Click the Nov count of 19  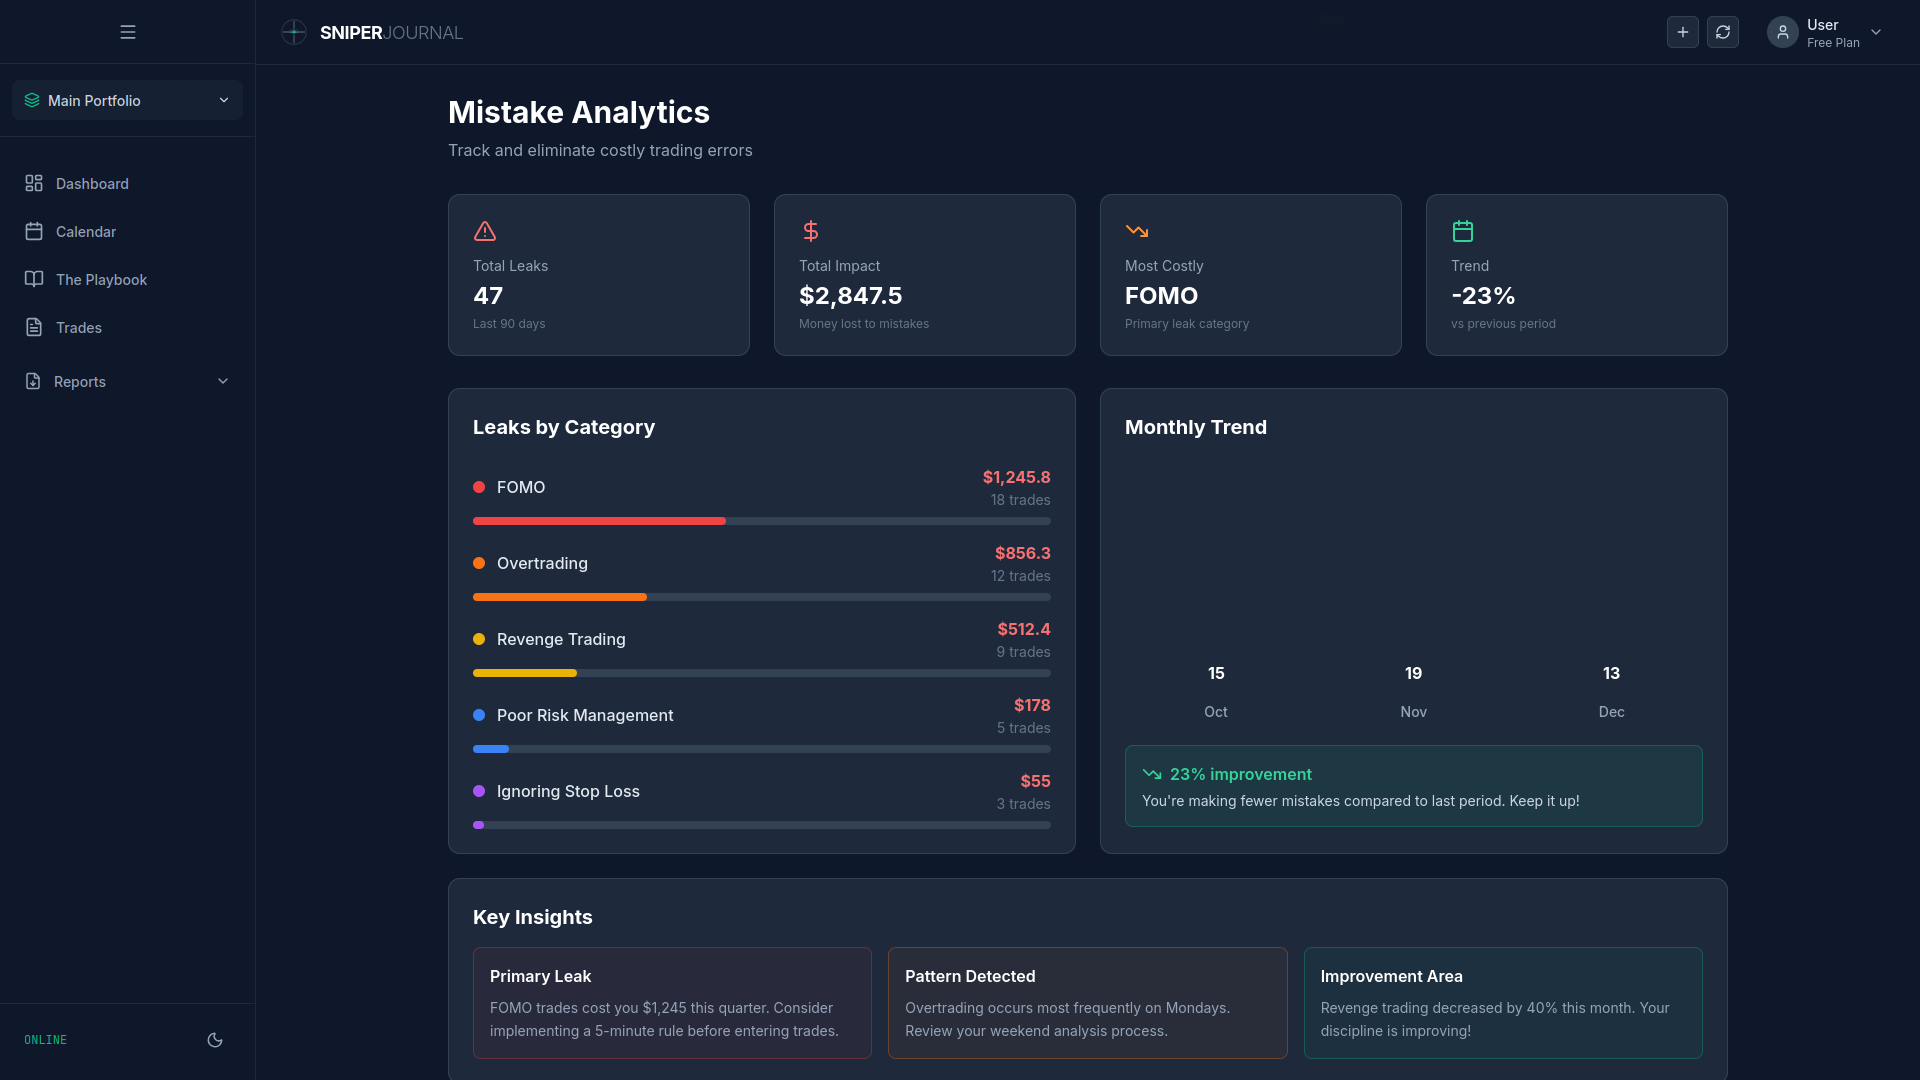coord(1413,673)
